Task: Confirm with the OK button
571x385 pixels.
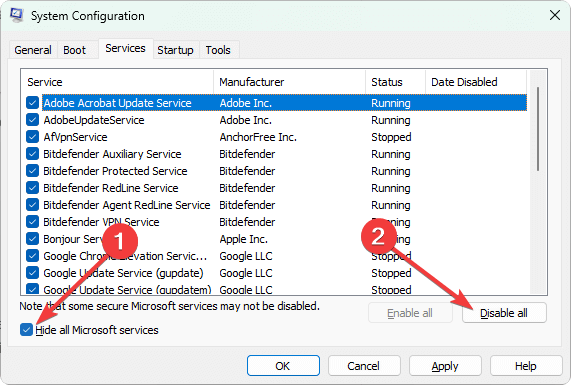Action: coord(283,366)
